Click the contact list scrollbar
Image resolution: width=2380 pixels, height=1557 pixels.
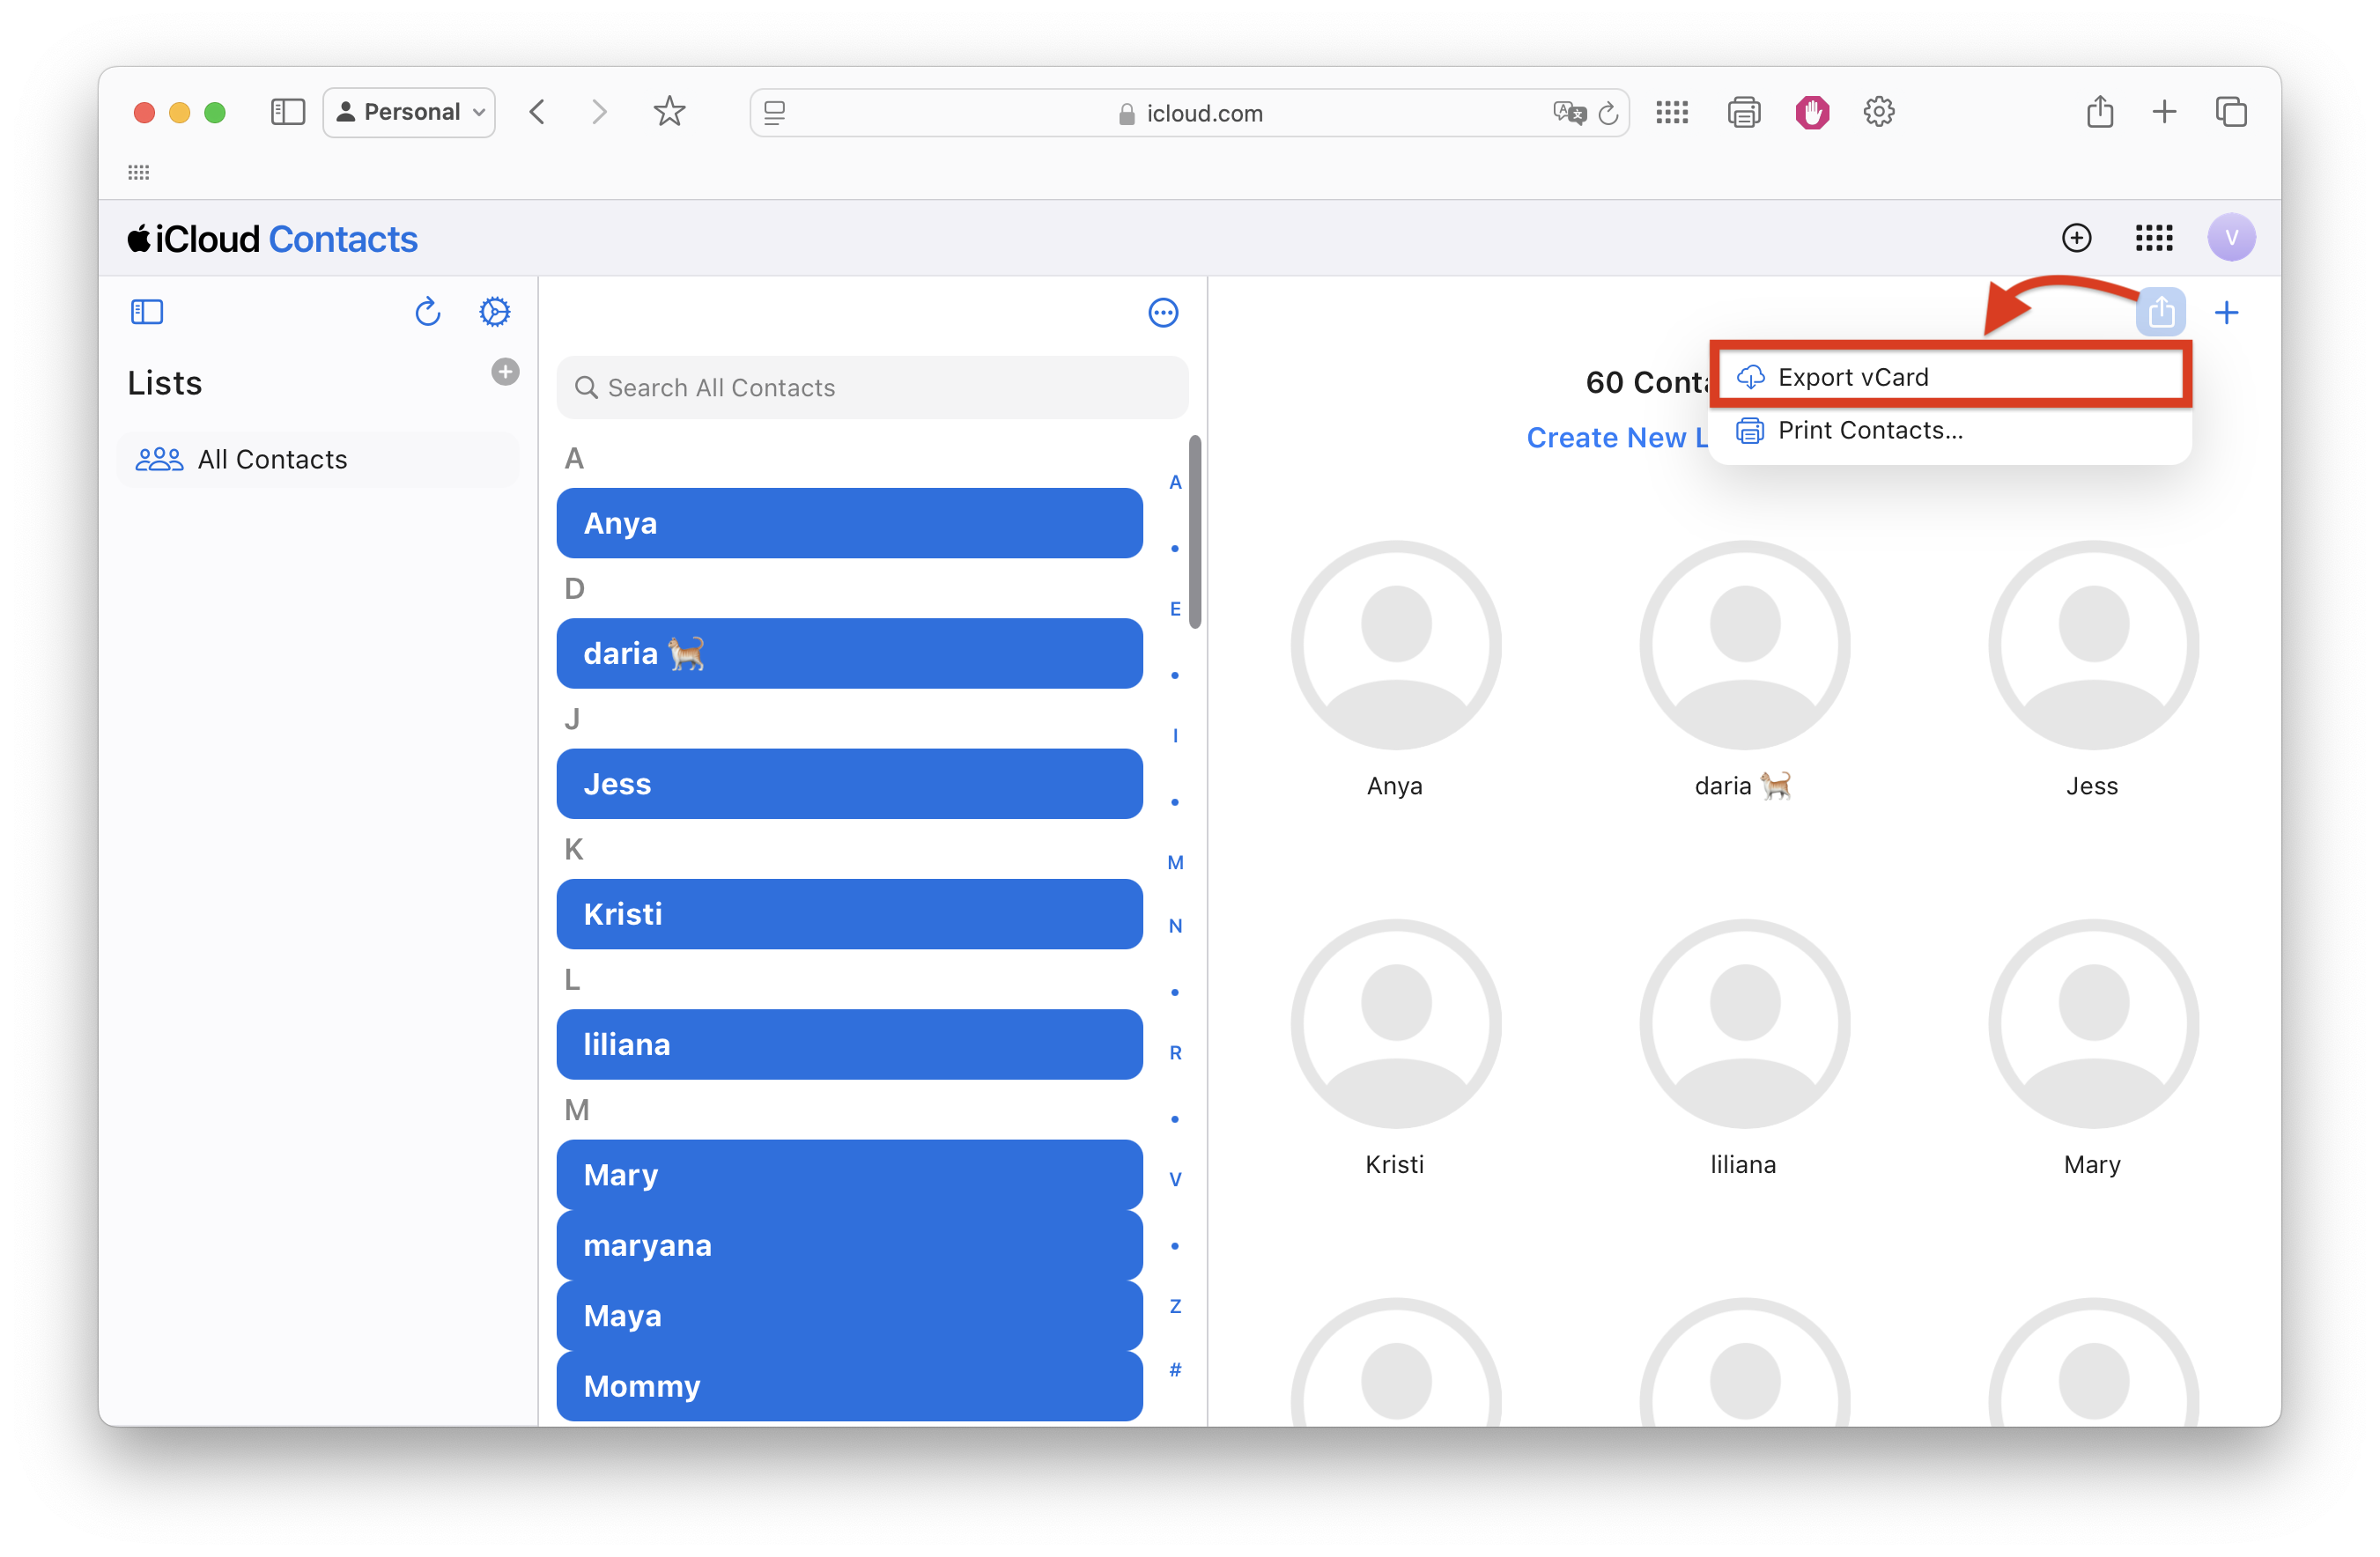tap(1195, 532)
